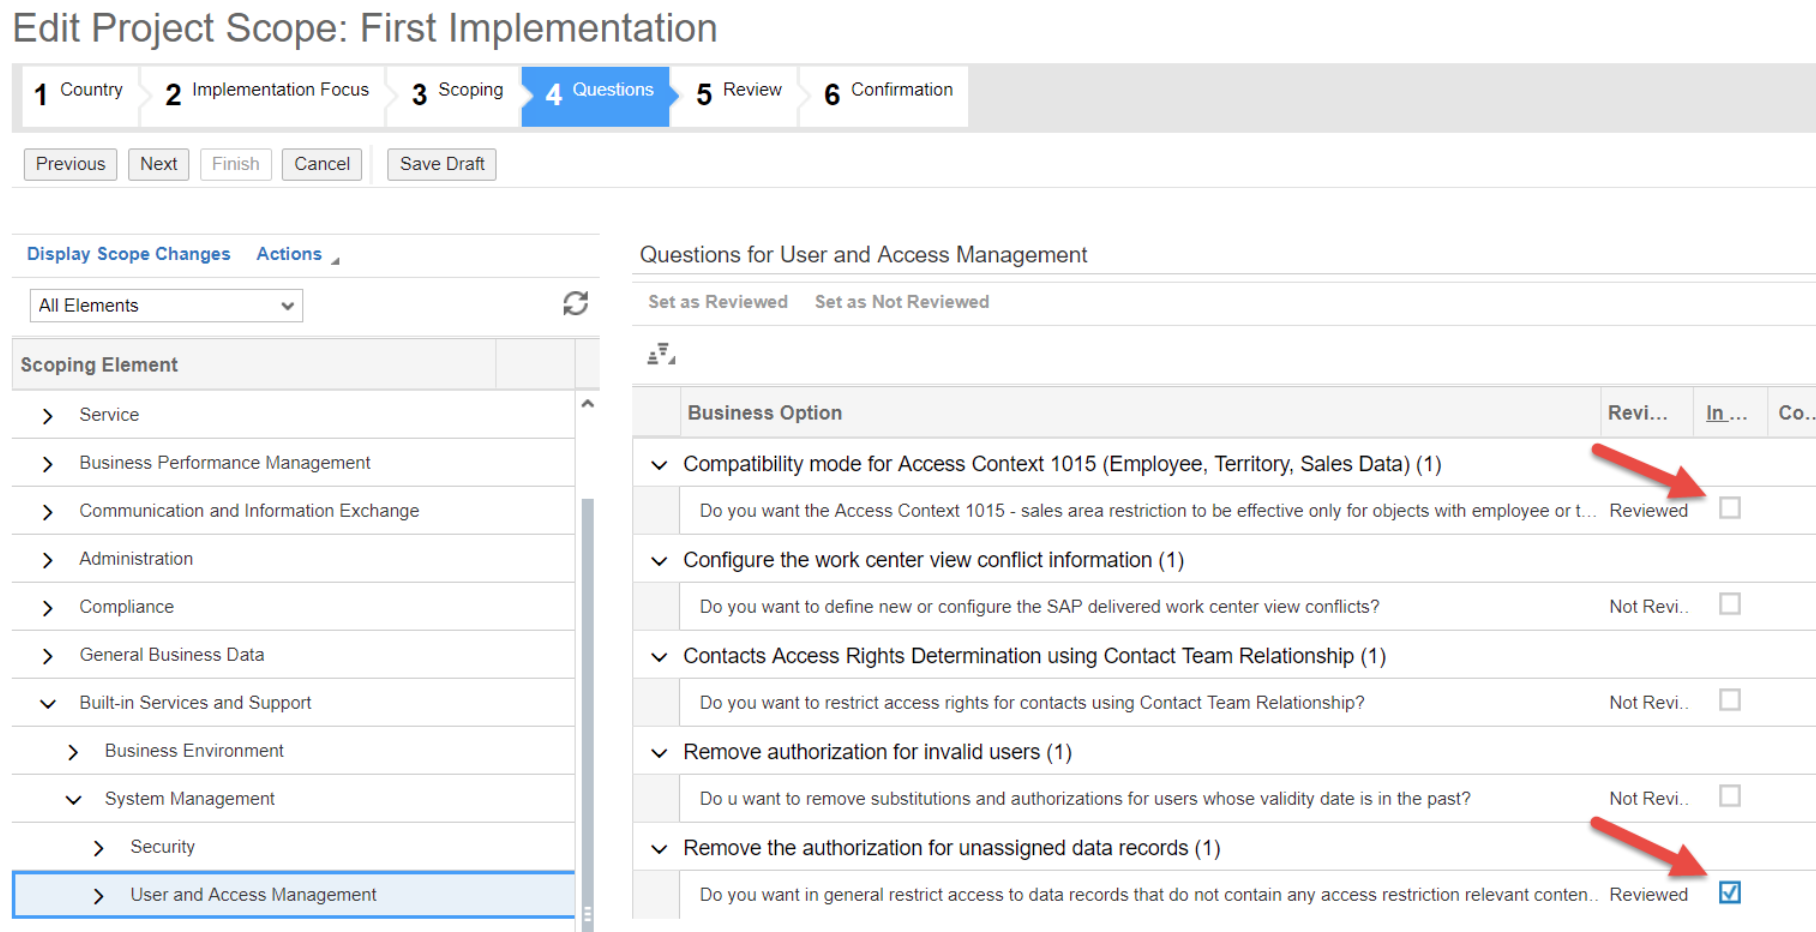Click Save Draft button
The image size is (1816, 932).
point(442,164)
